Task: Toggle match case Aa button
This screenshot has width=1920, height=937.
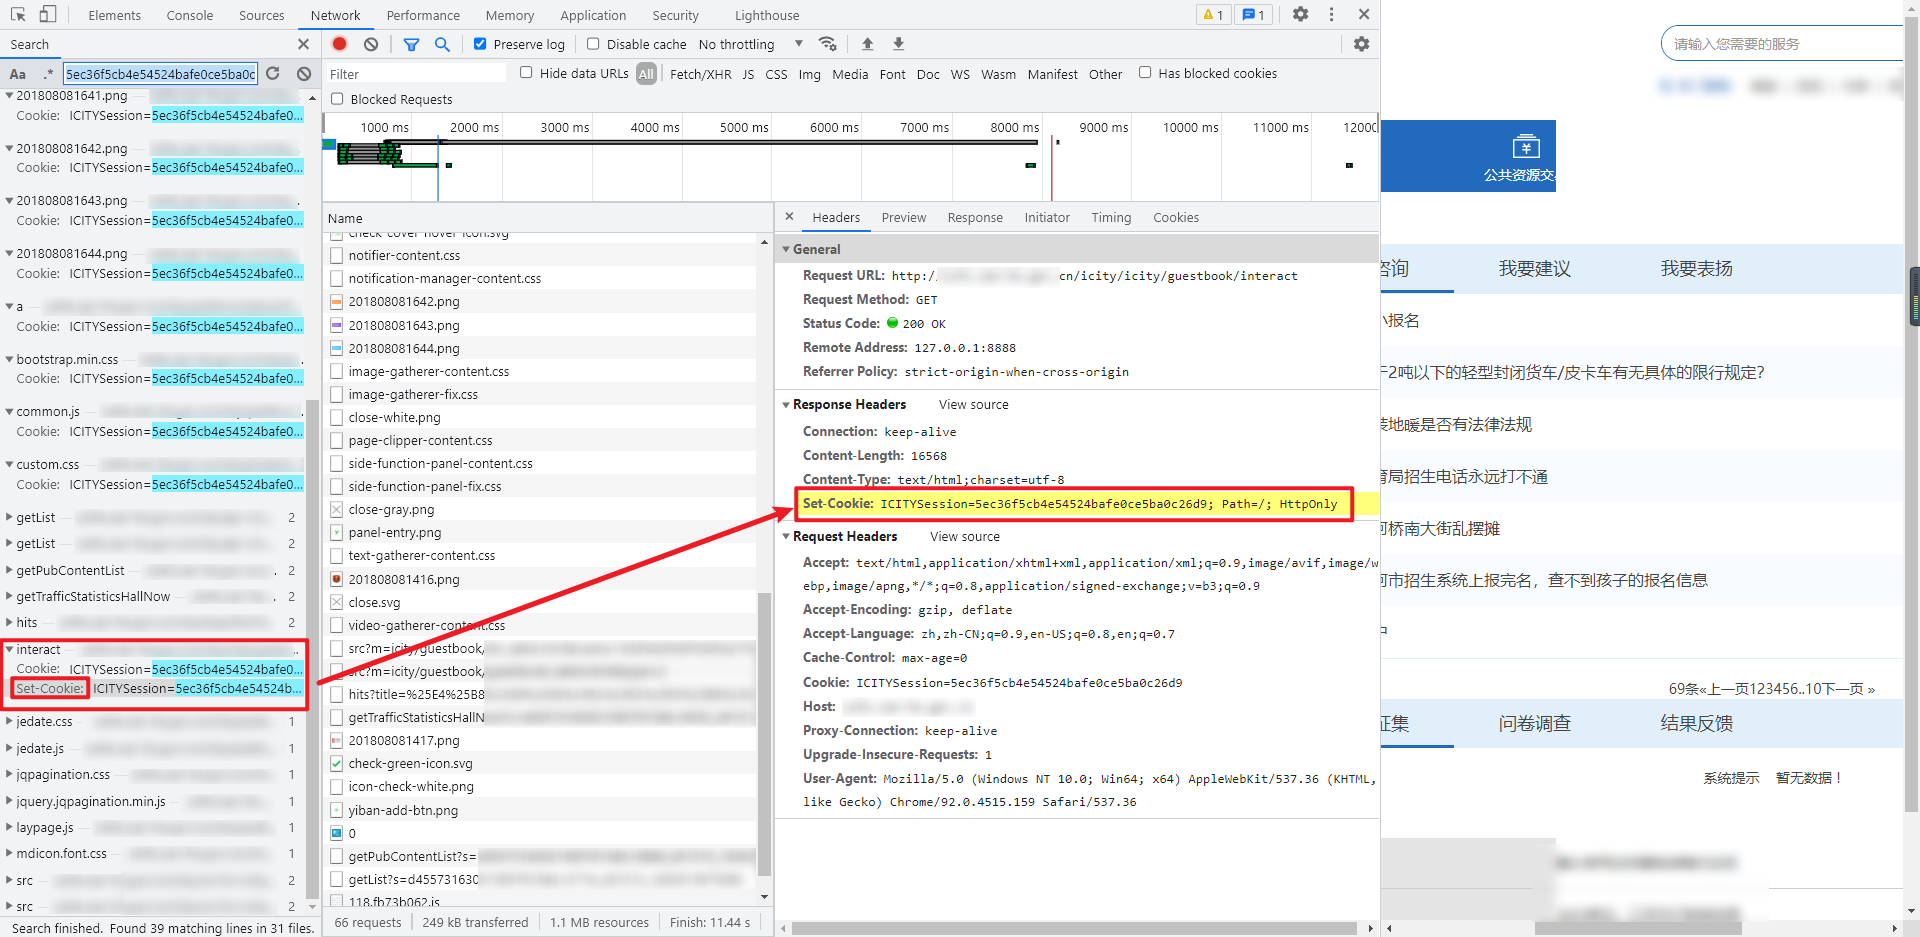Action: 18,74
